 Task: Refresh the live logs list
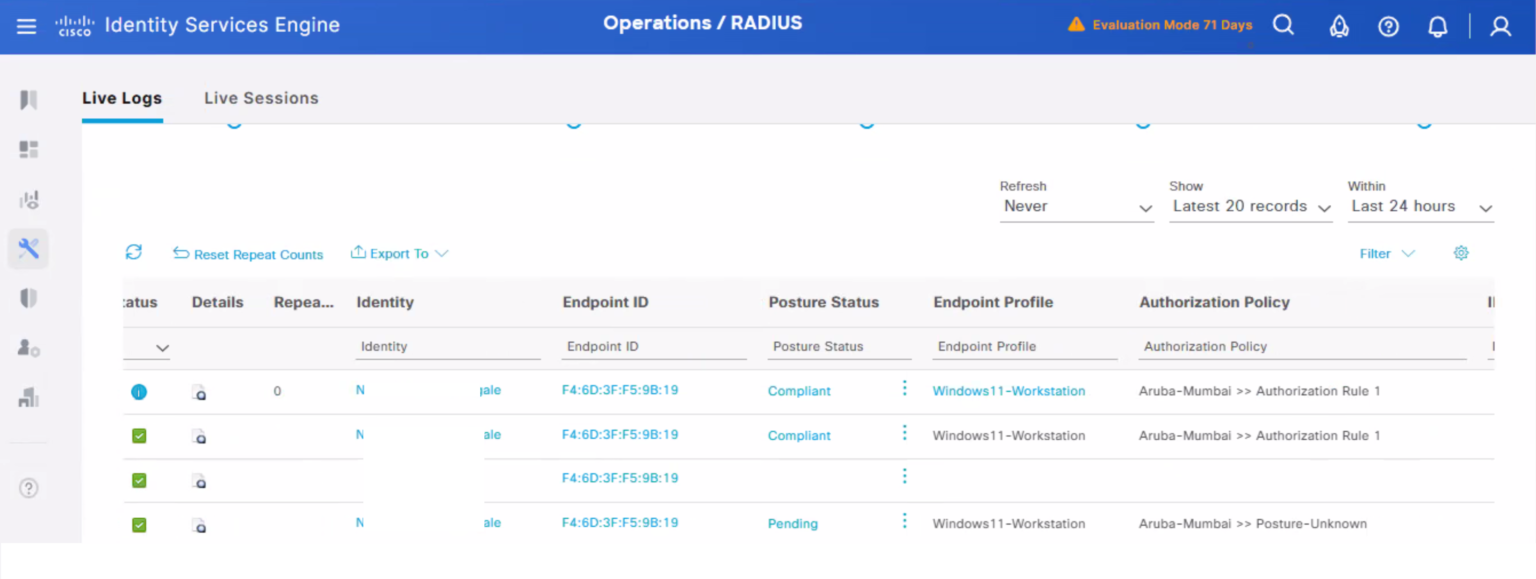click(134, 252)
